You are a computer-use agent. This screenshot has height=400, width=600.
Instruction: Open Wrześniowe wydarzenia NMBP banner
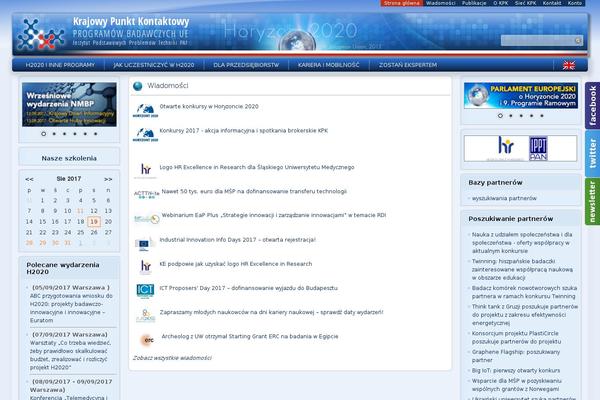[69, 104]
